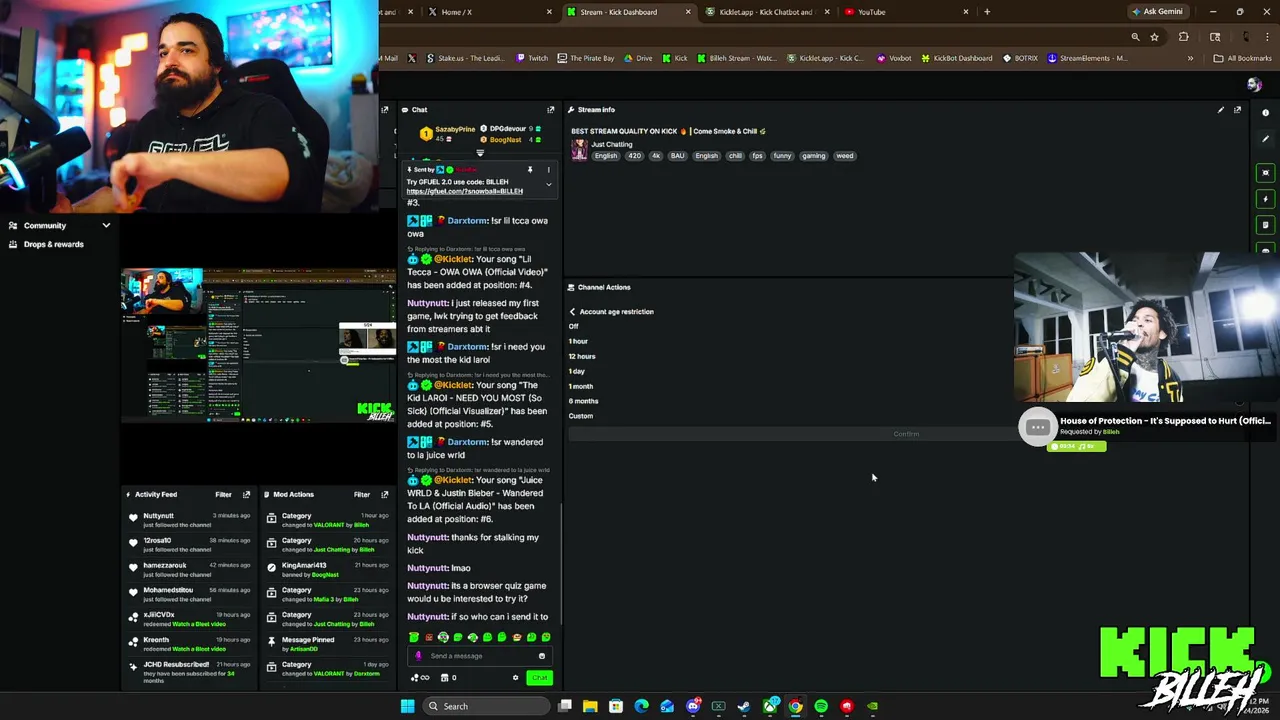This screenshot has height=720, width=1280.
Task: Click the note icon in right sidebar
Action: (x=1265, y=225)
